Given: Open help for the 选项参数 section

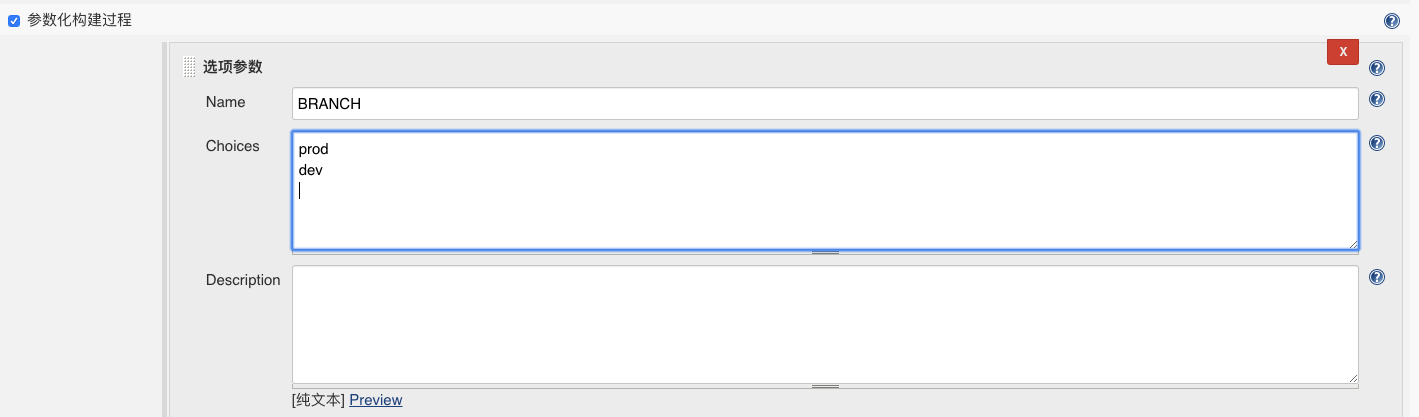Looking at the screenshot, I should point(1377,68).
